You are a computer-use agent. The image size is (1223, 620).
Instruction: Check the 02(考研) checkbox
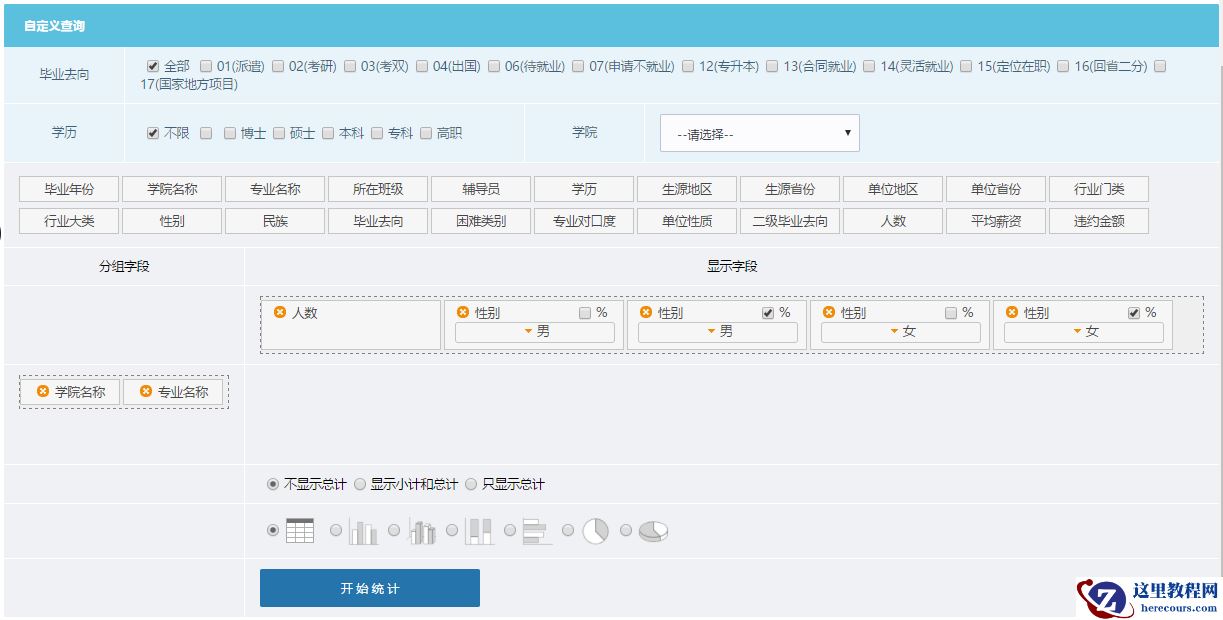coord(278,66)
